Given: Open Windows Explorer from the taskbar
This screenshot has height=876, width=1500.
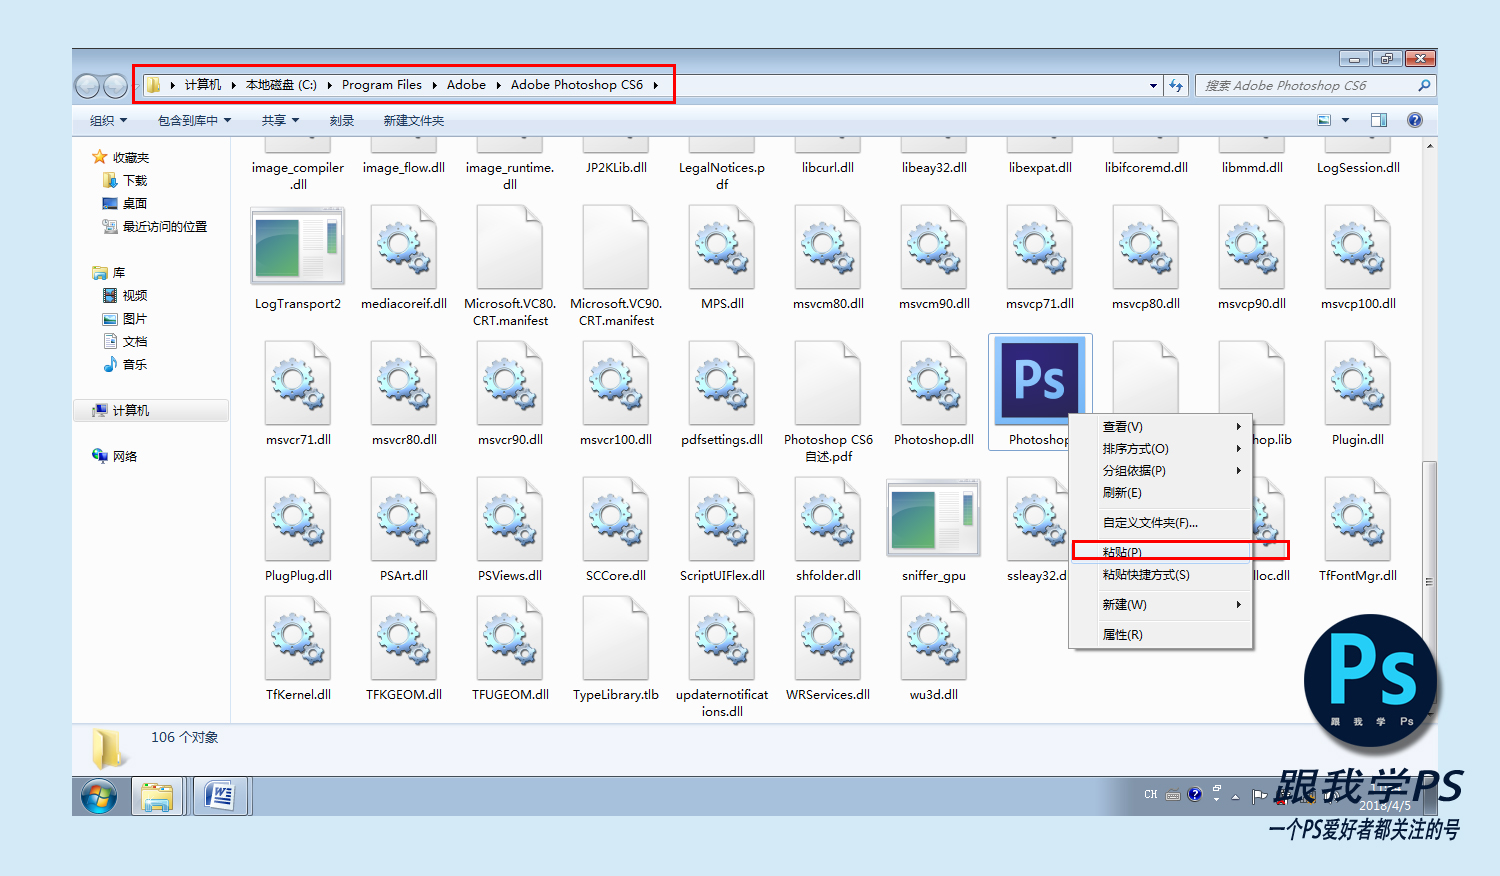Looking at the screenshot, I should pos(157,797).
